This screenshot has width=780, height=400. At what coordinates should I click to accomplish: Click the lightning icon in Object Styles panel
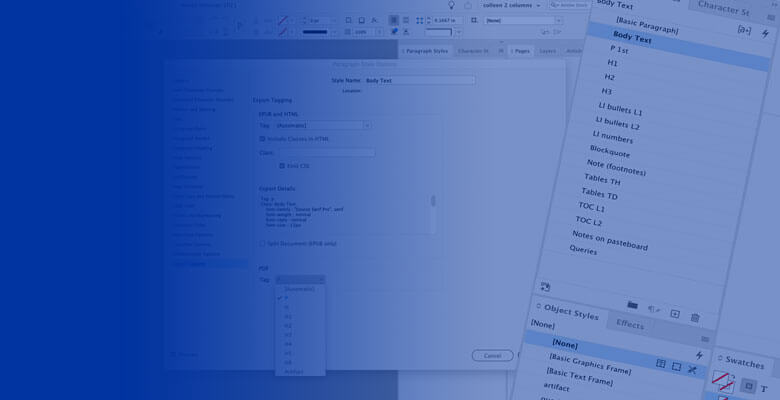[699, 355]
